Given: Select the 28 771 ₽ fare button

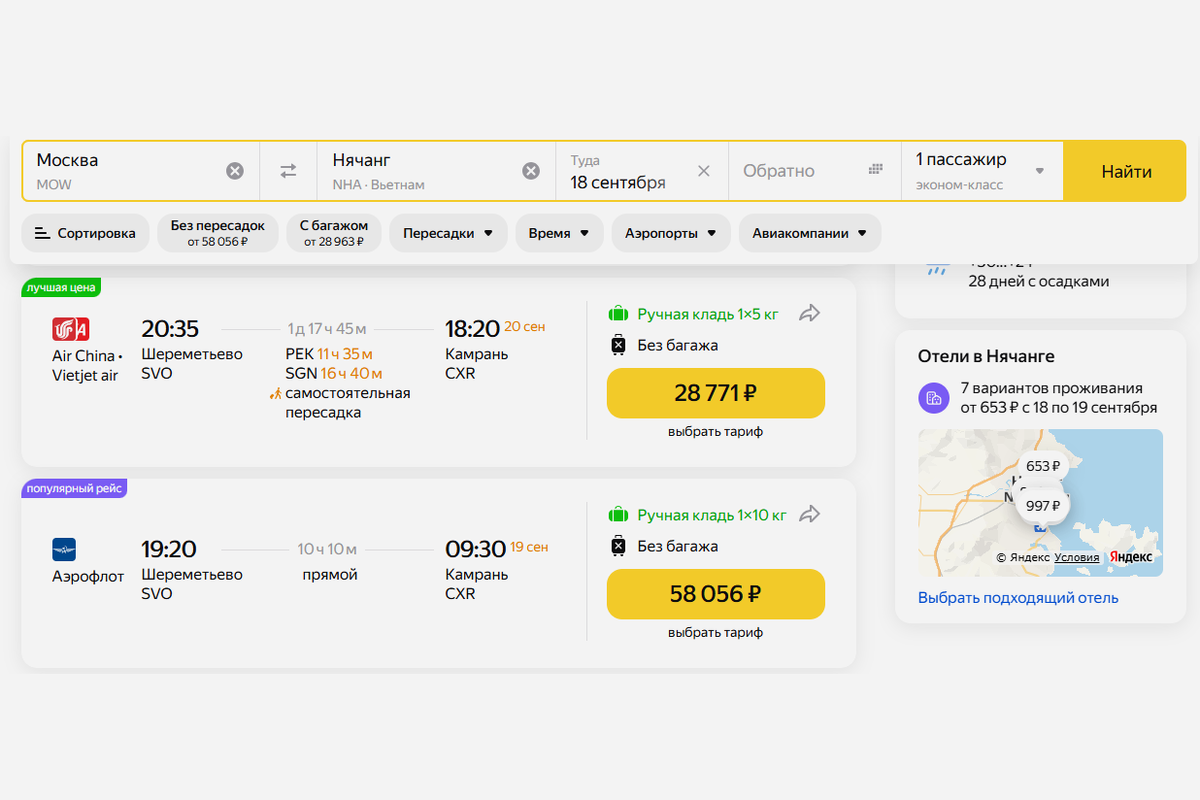Looking at the screenshot, I should point(715,393).
